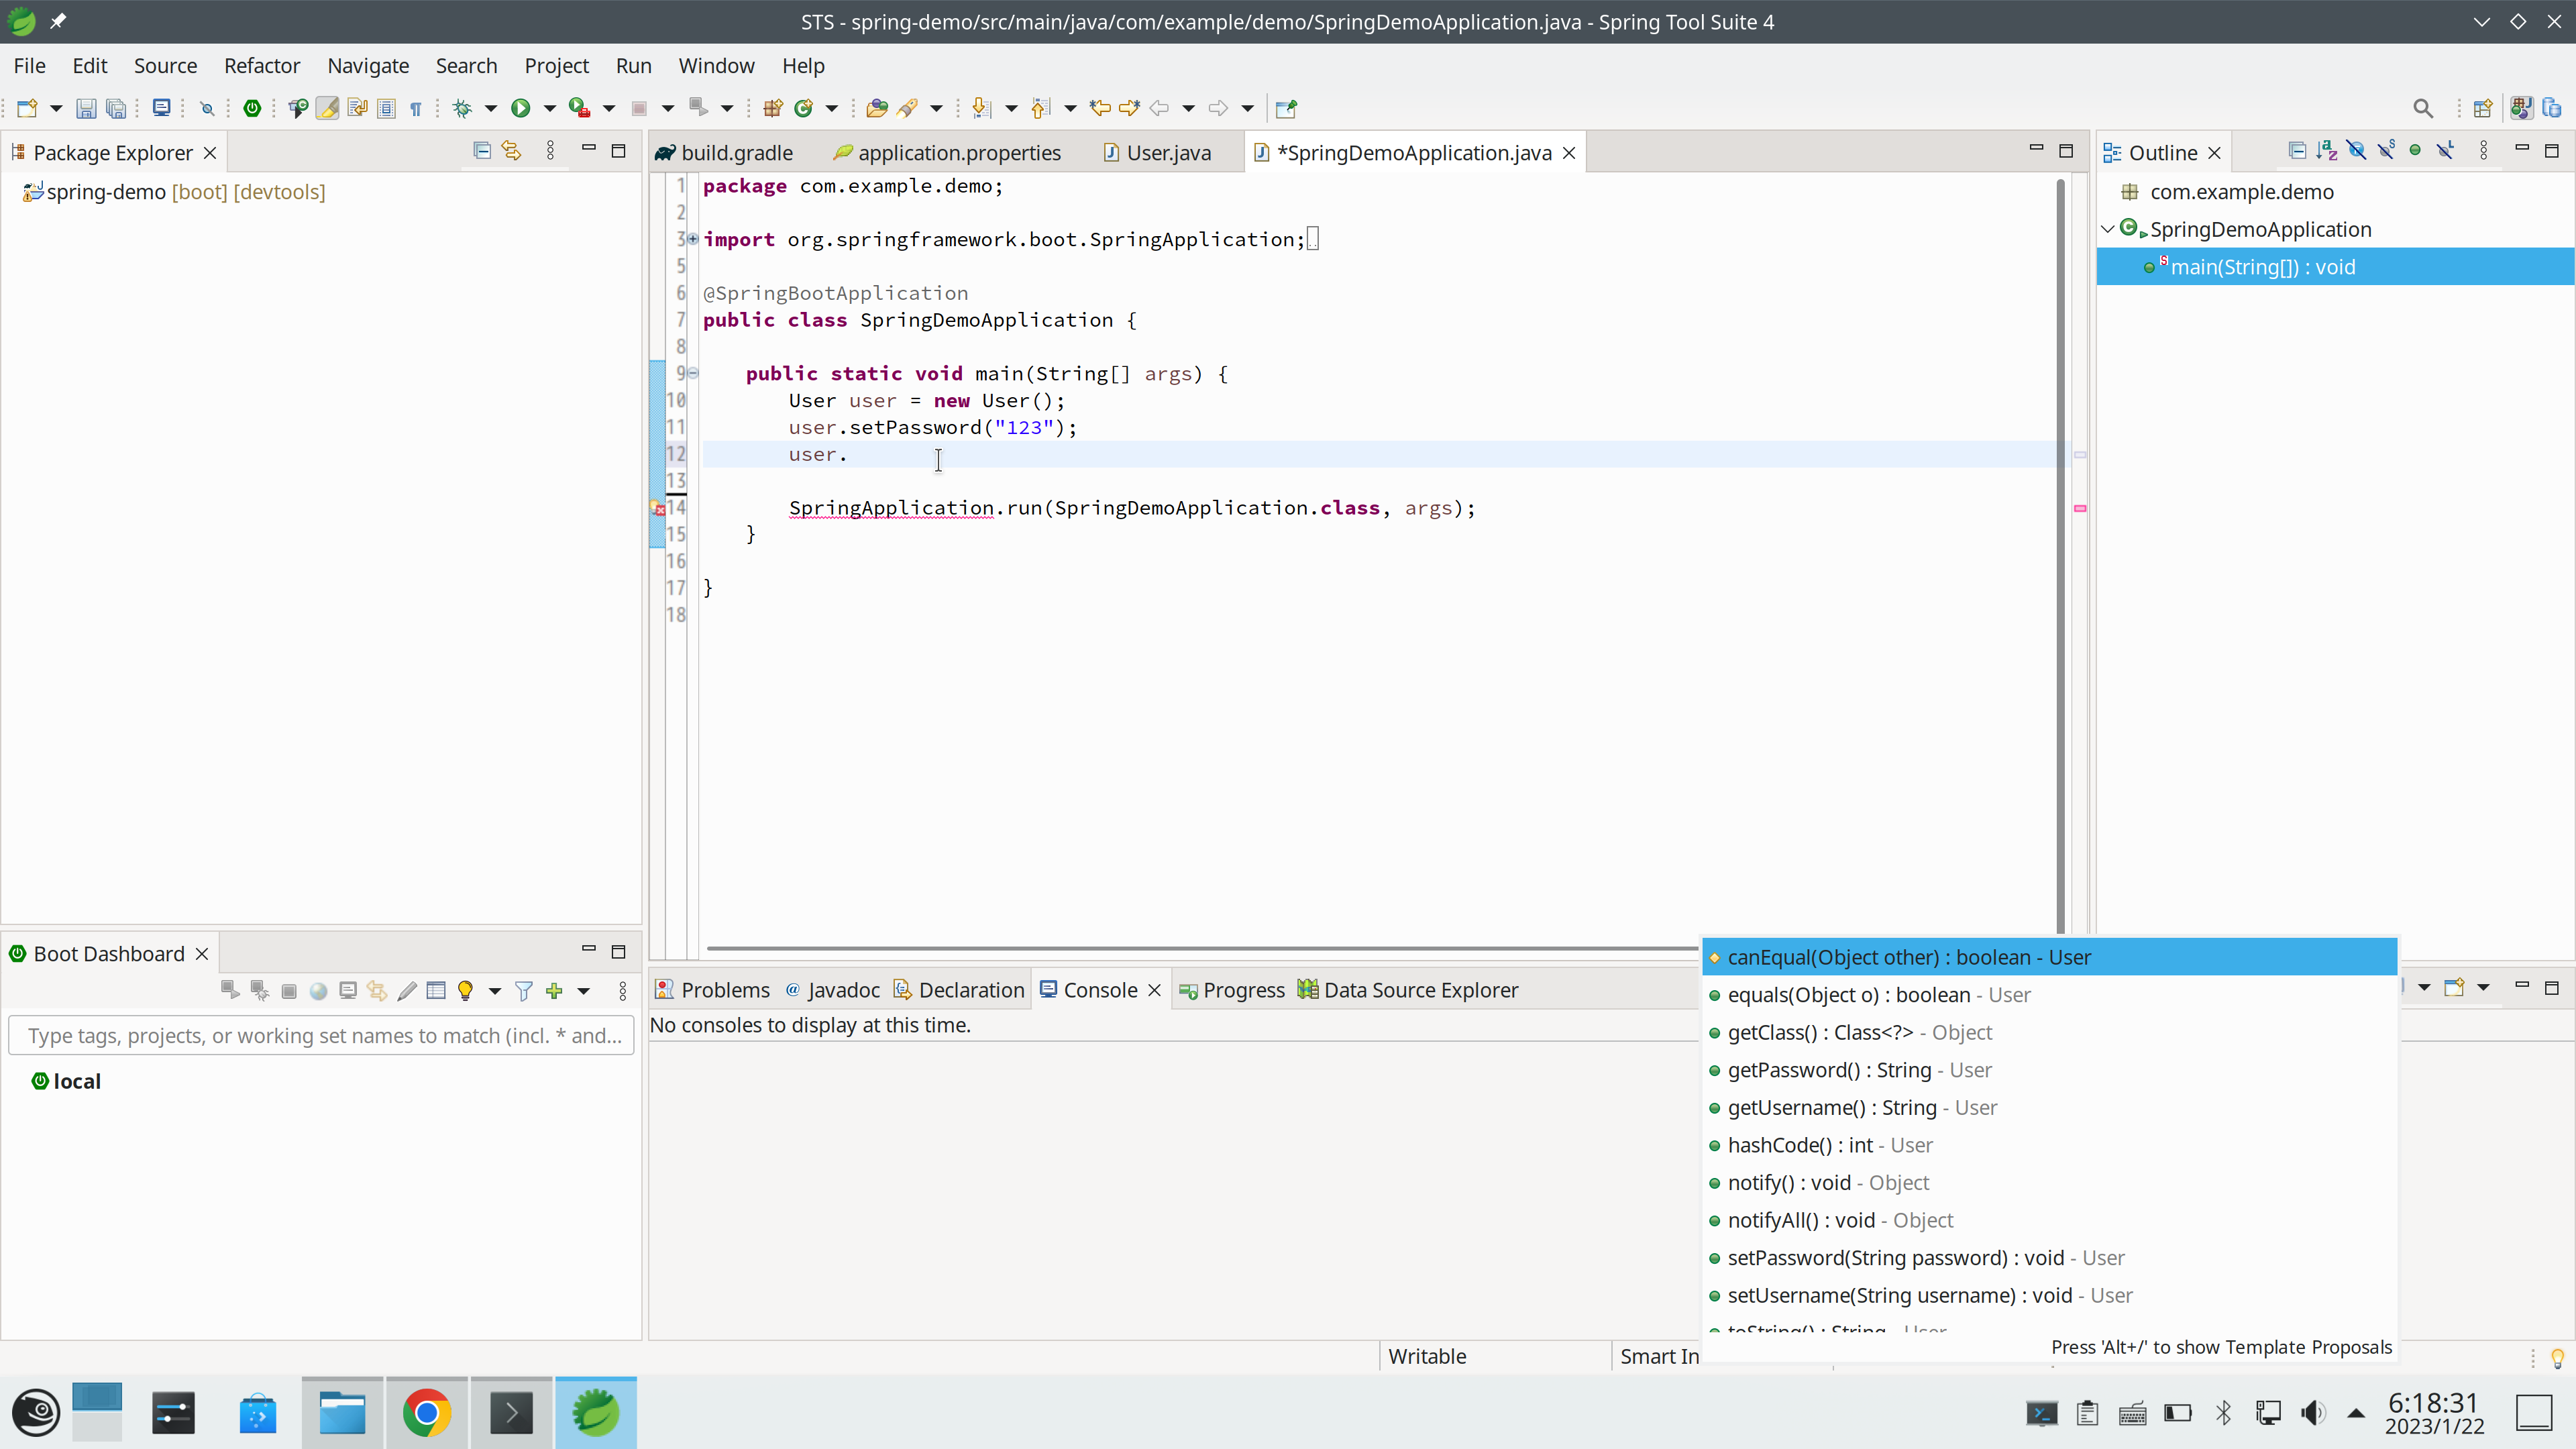2576x1449 pixels.
Task: Toggle Show Whitespace Characters in the toolbar
Action: (417, 108)
